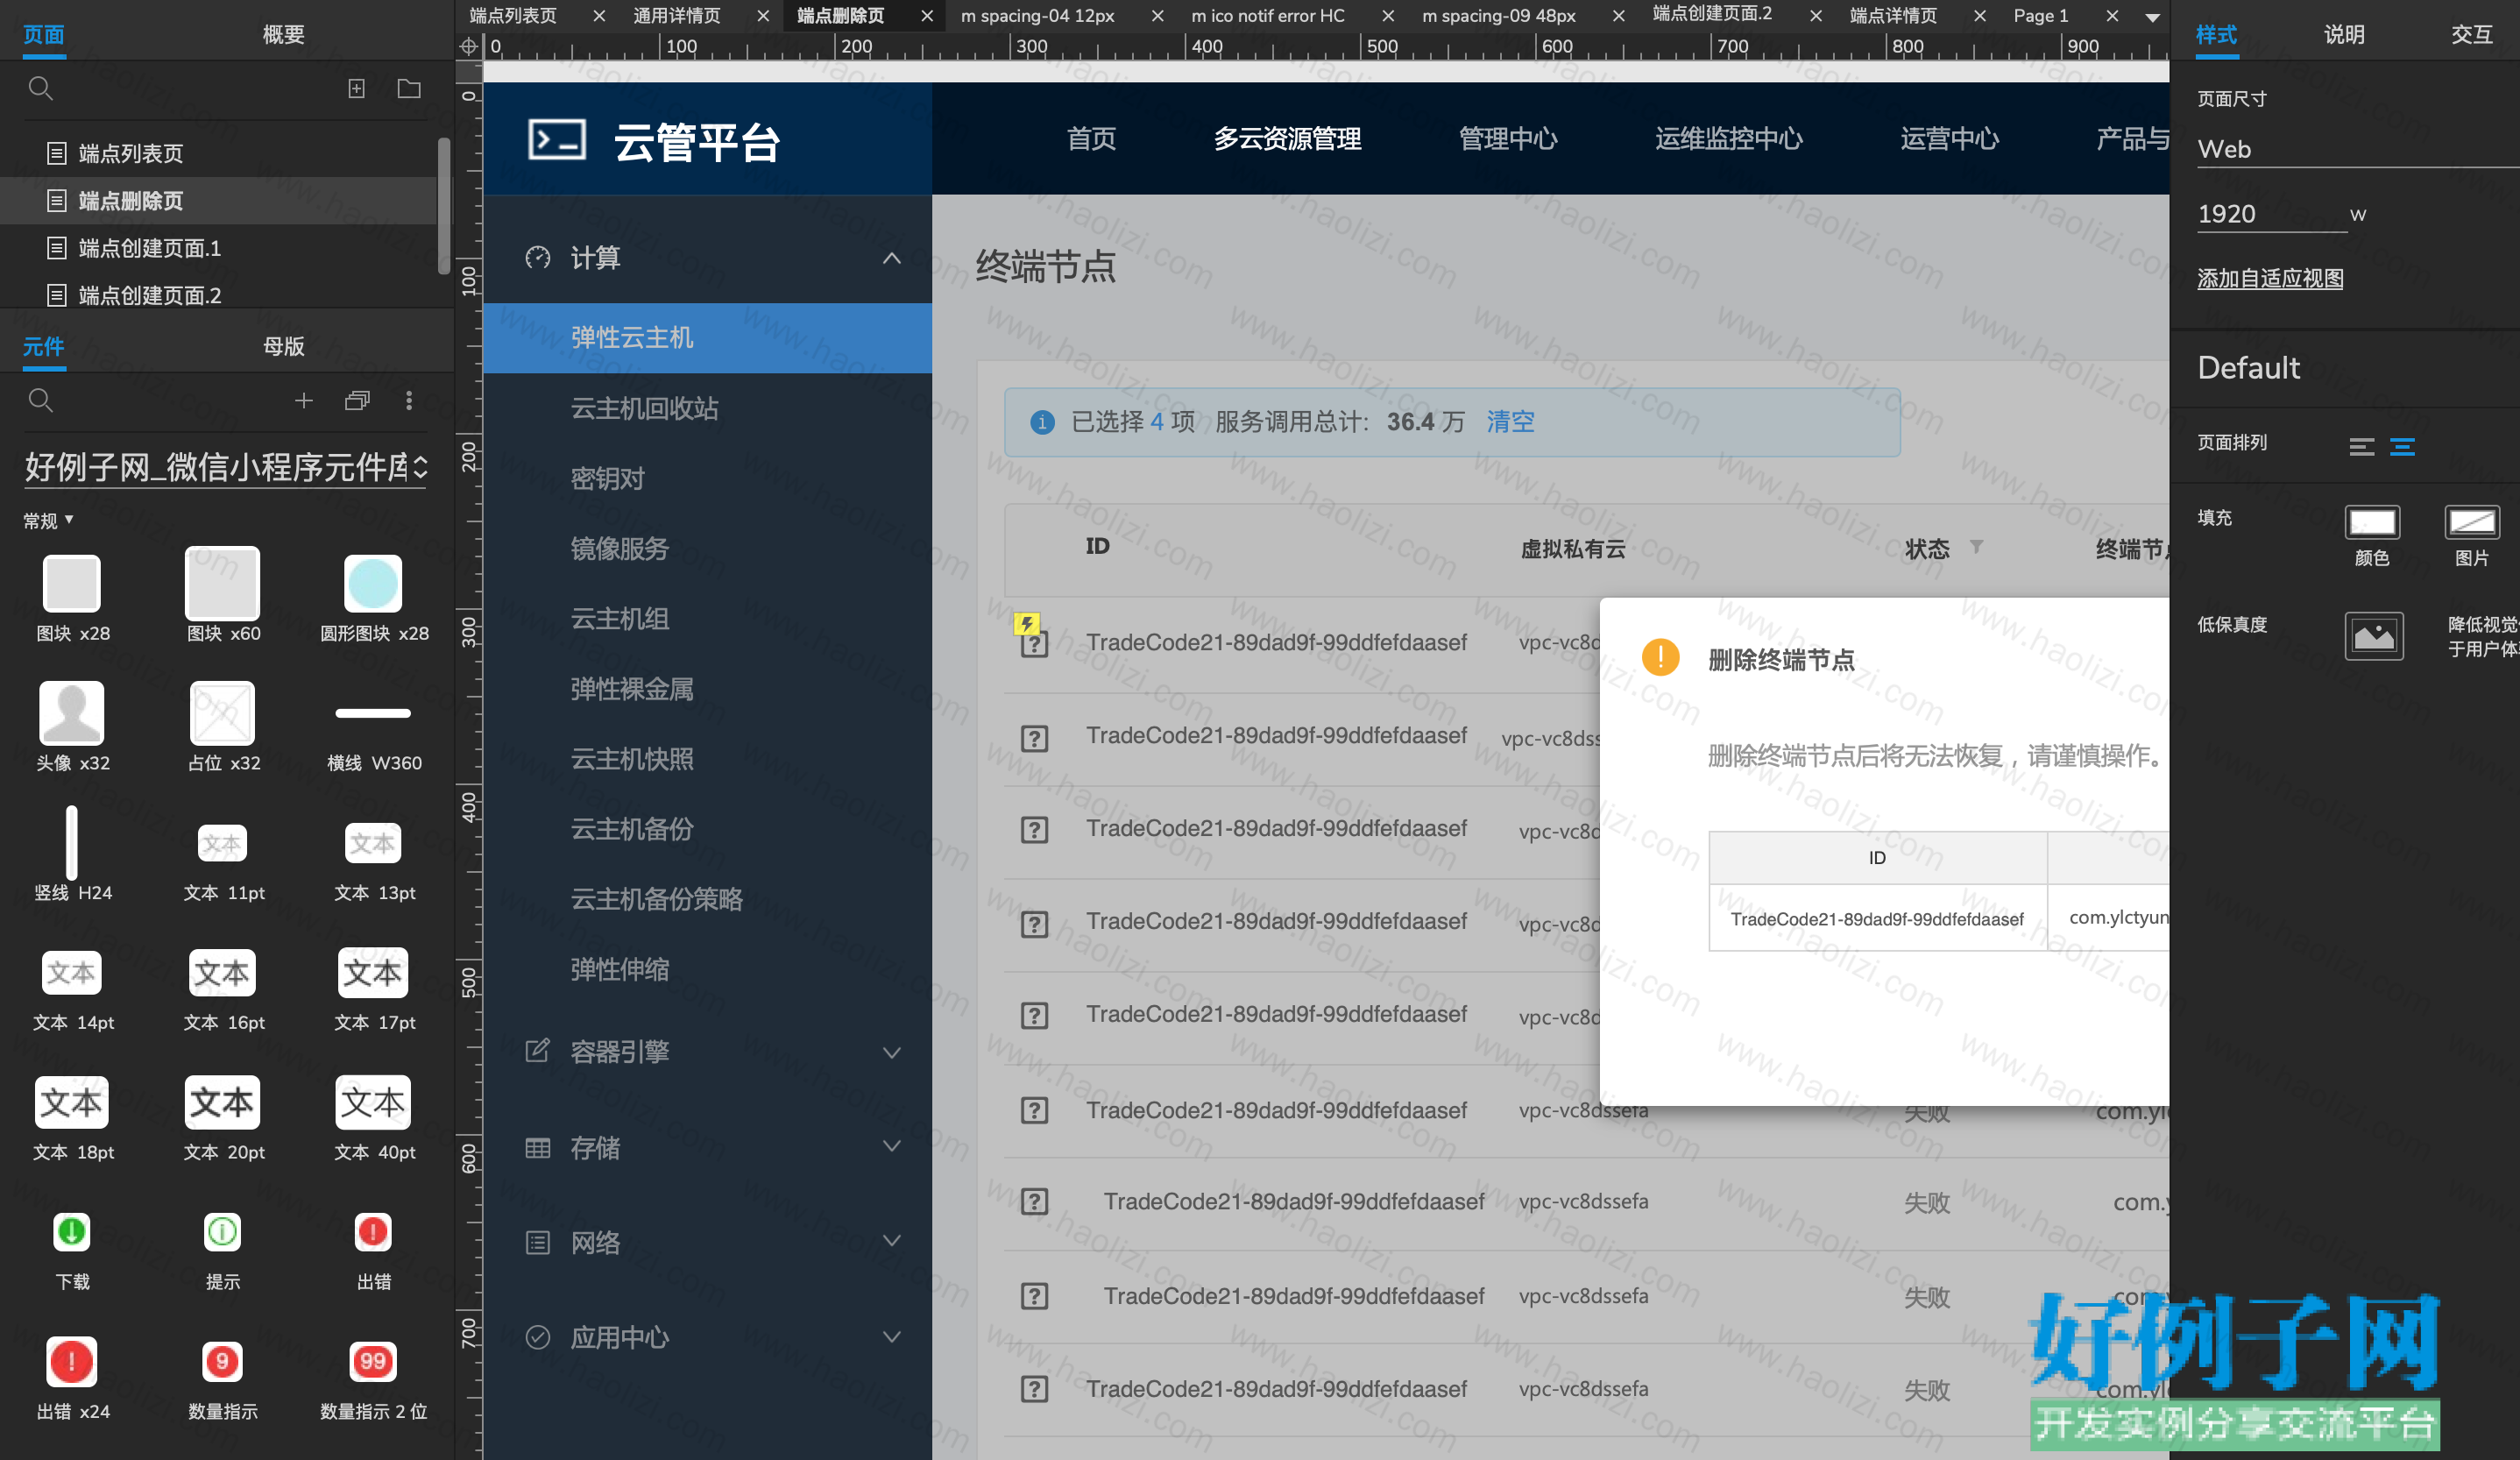2520x1460 pixels.
Task: Click the yellow lightning interaction marker
Action: point(1027,624)
